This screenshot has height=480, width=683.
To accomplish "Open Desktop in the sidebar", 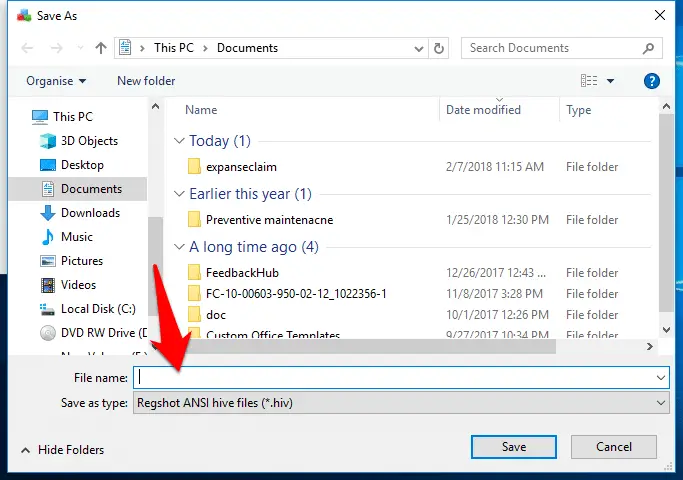I will (72, 165).
